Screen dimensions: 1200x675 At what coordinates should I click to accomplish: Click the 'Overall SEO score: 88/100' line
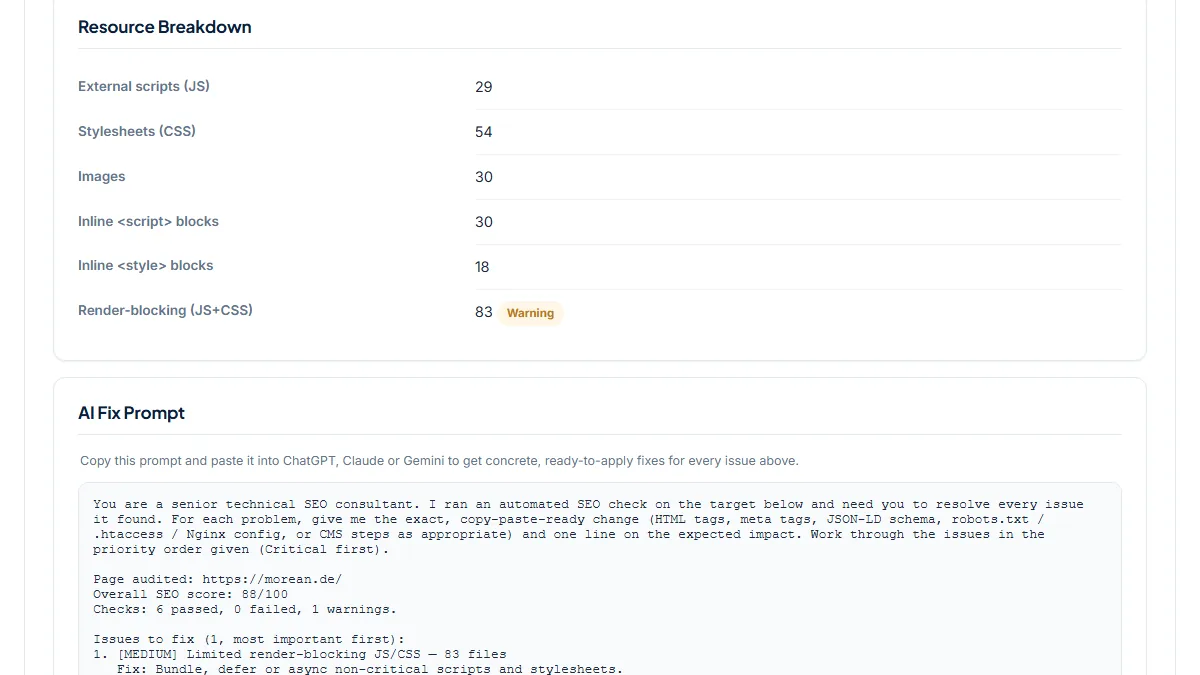coord(190,594)
